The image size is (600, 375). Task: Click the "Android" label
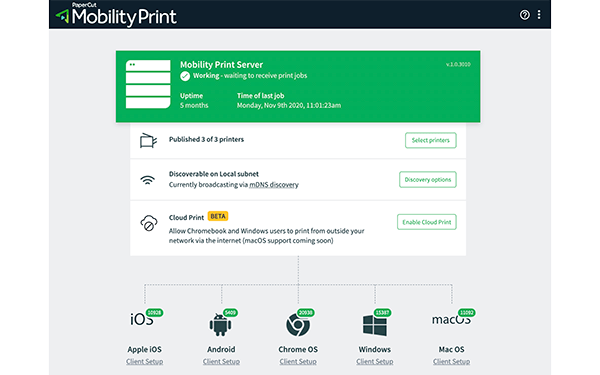[221, 349]
